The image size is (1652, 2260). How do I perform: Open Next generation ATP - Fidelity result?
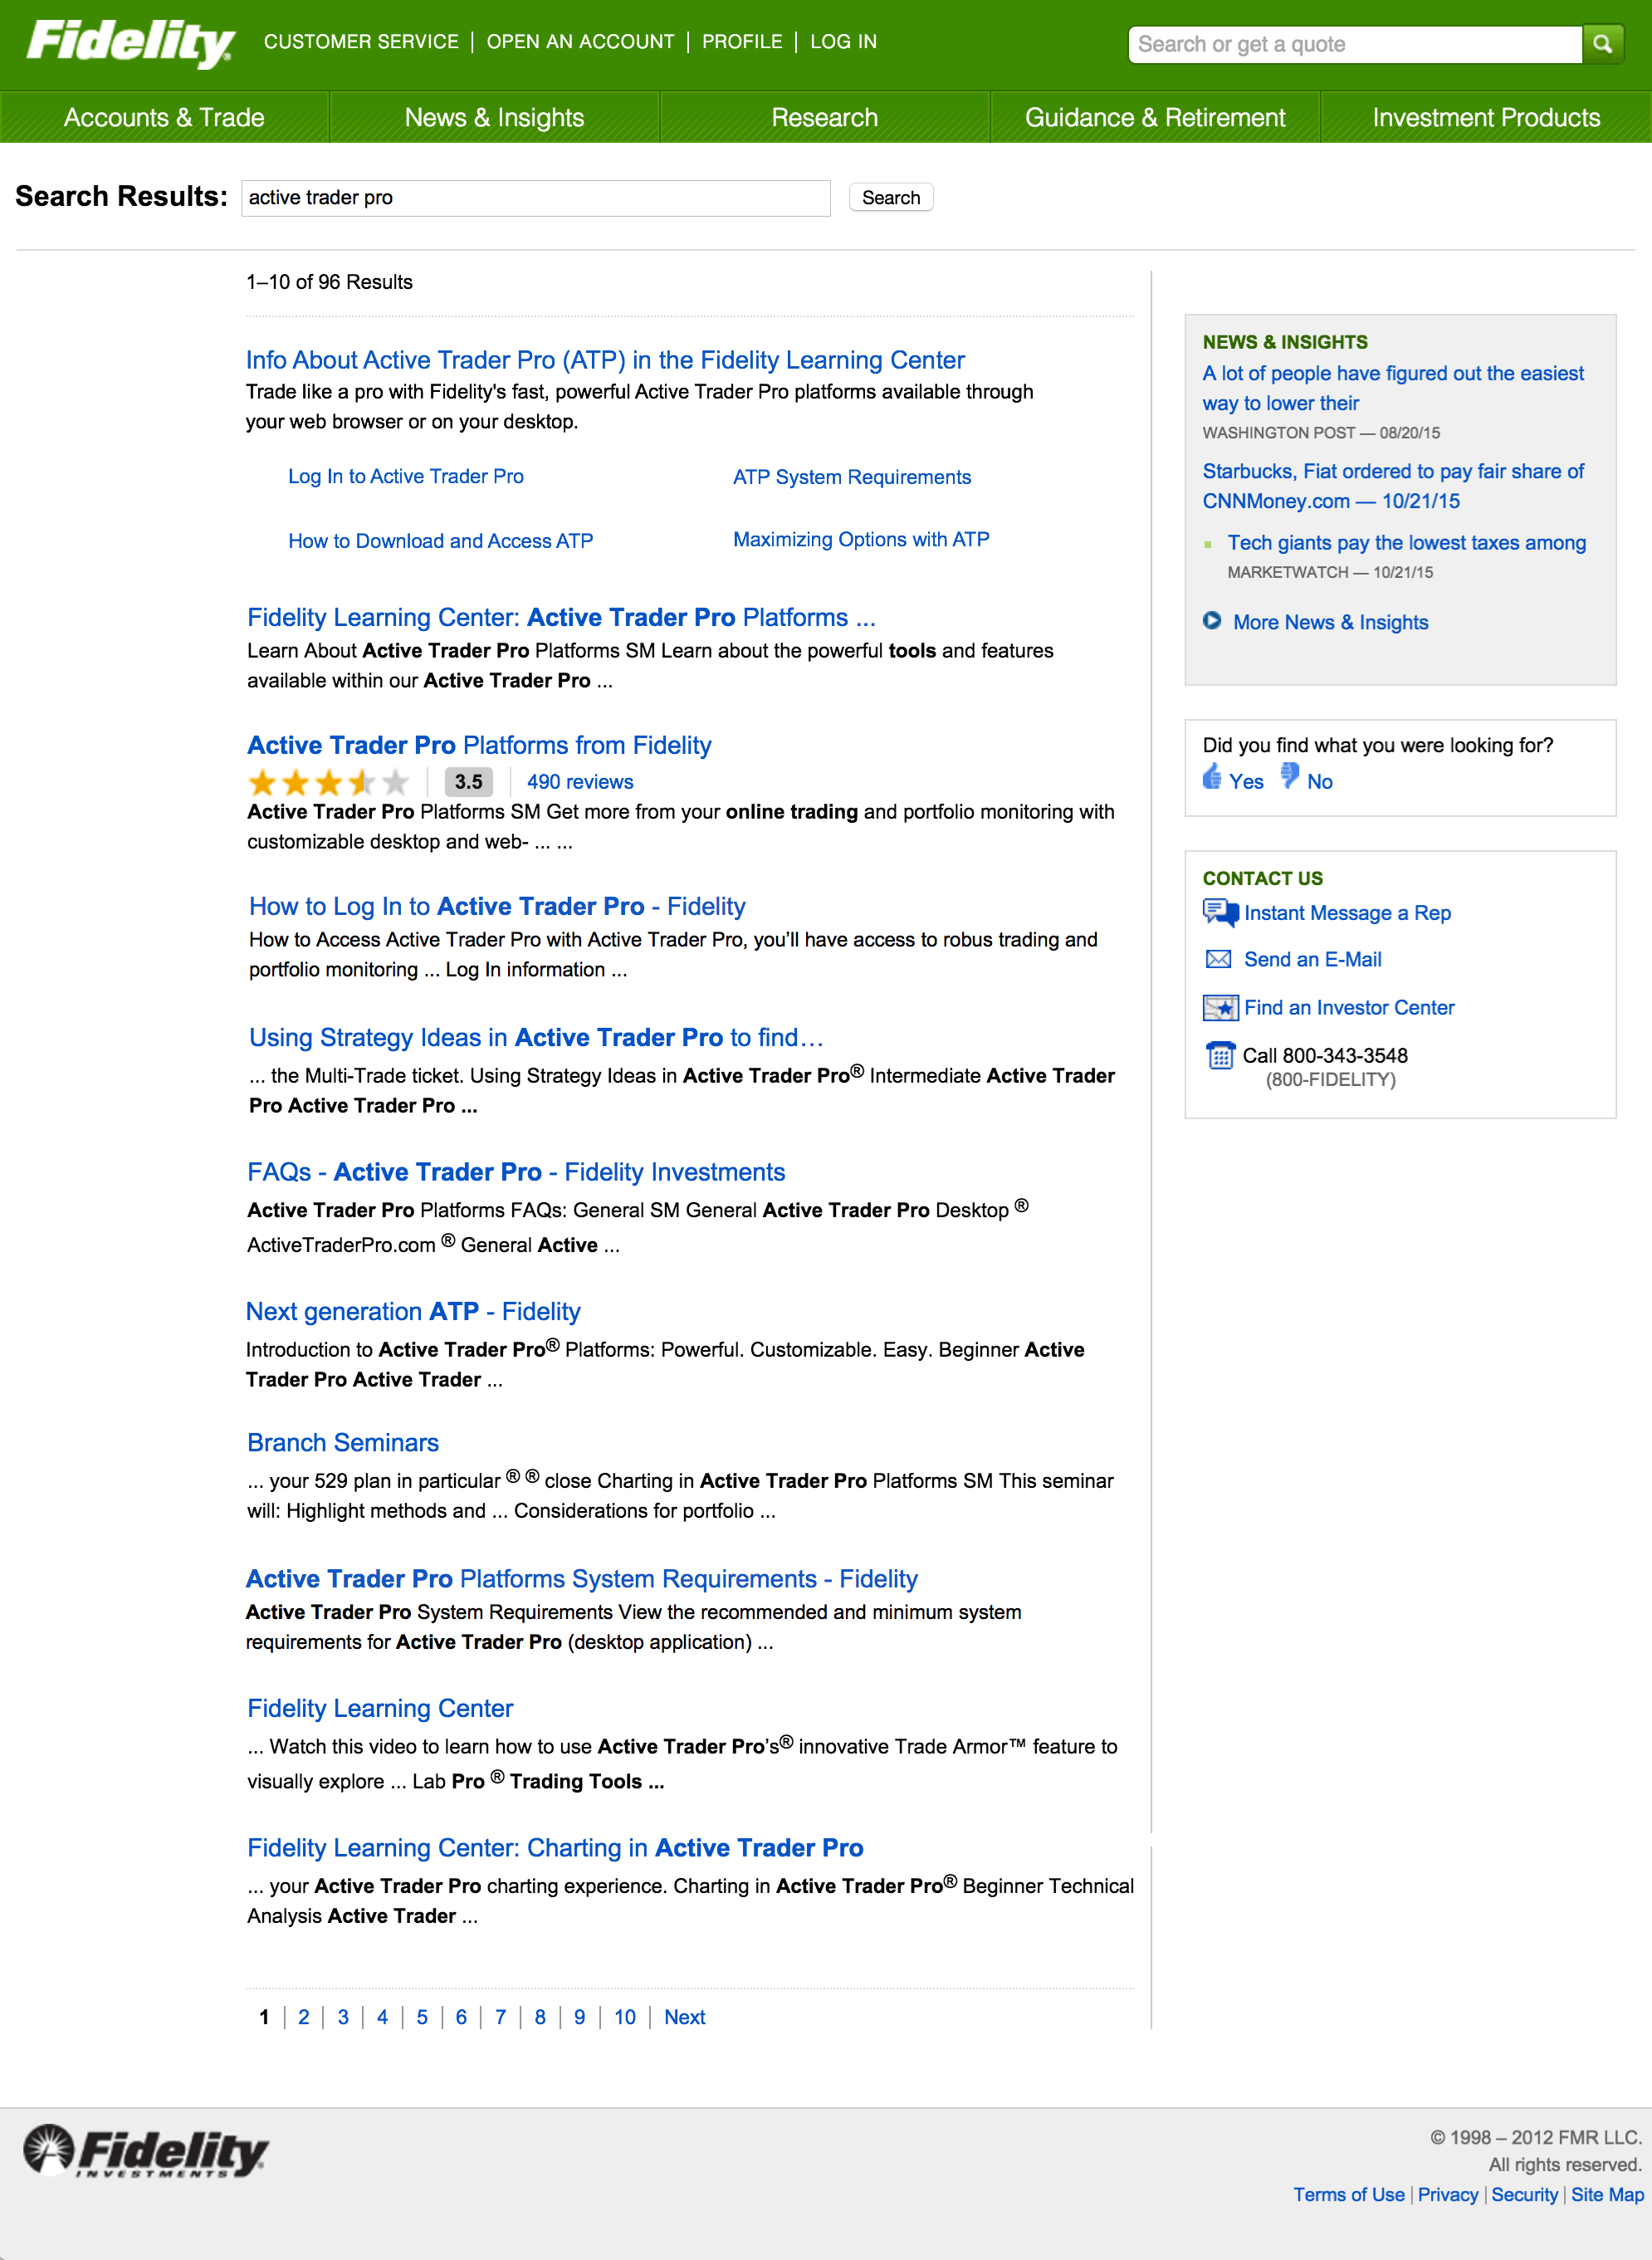(x=413, y=1311)
